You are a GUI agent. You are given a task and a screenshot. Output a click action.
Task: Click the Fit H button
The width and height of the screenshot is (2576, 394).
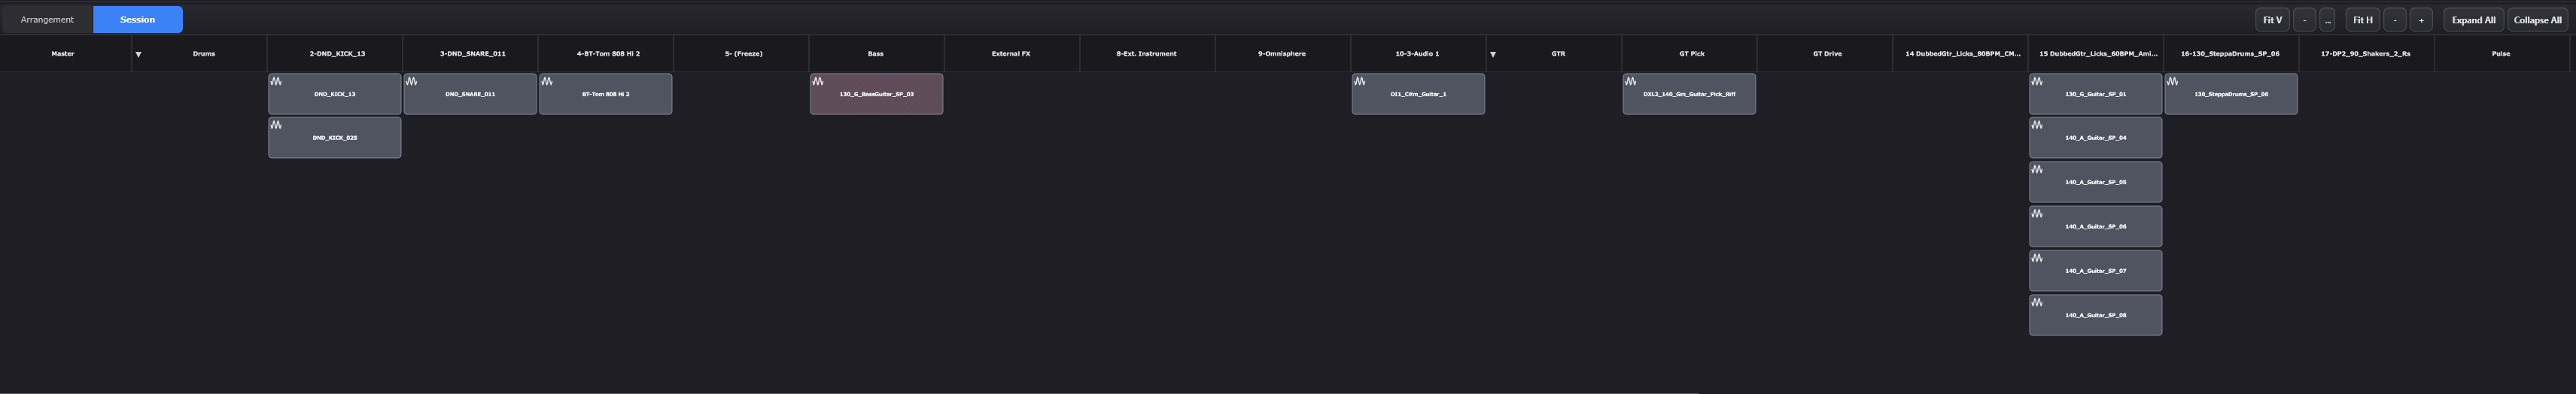pos(2362,20)
